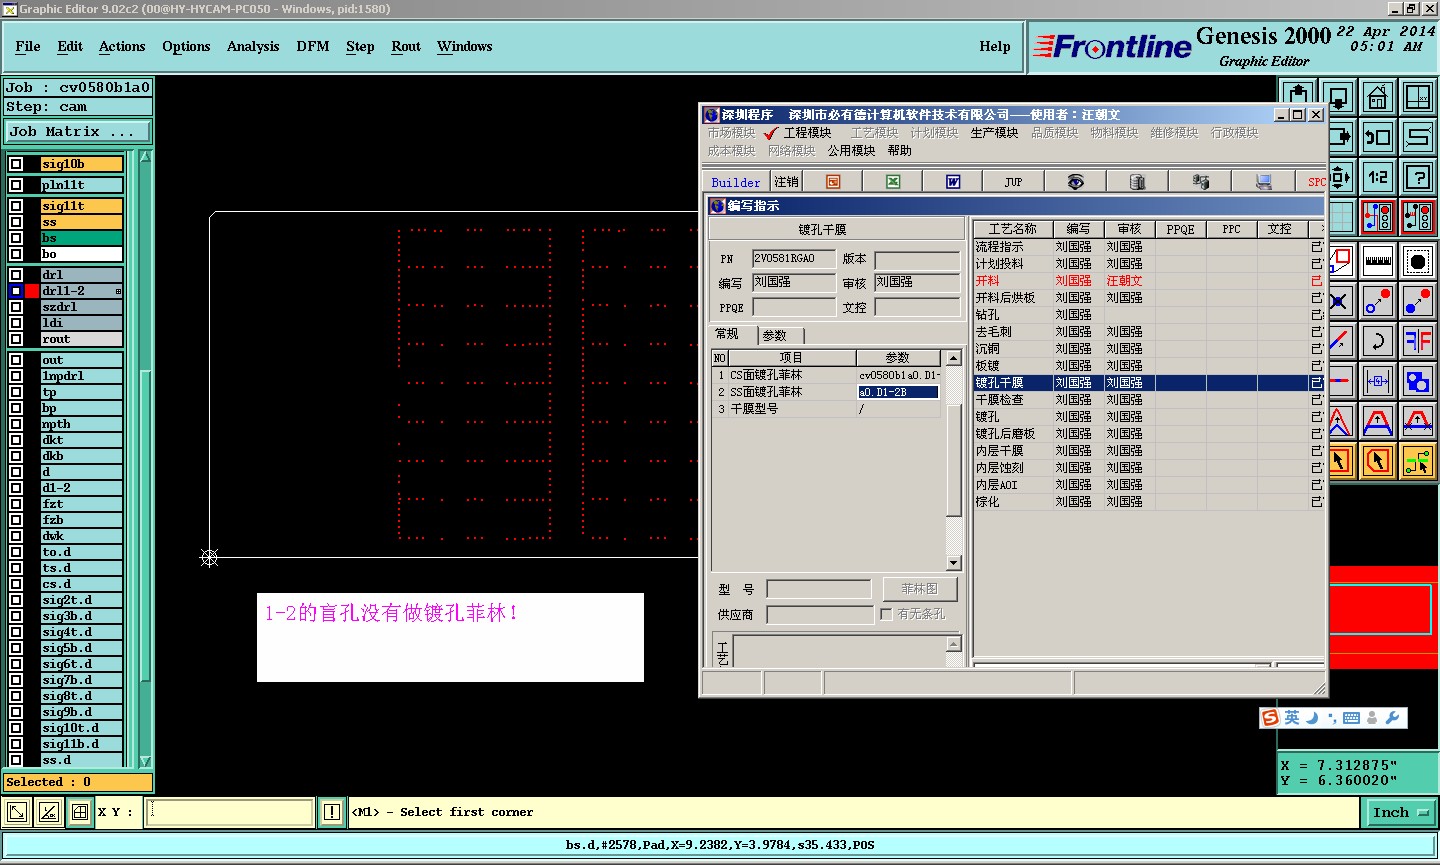Open the DFM menu

tap(313, 47)
